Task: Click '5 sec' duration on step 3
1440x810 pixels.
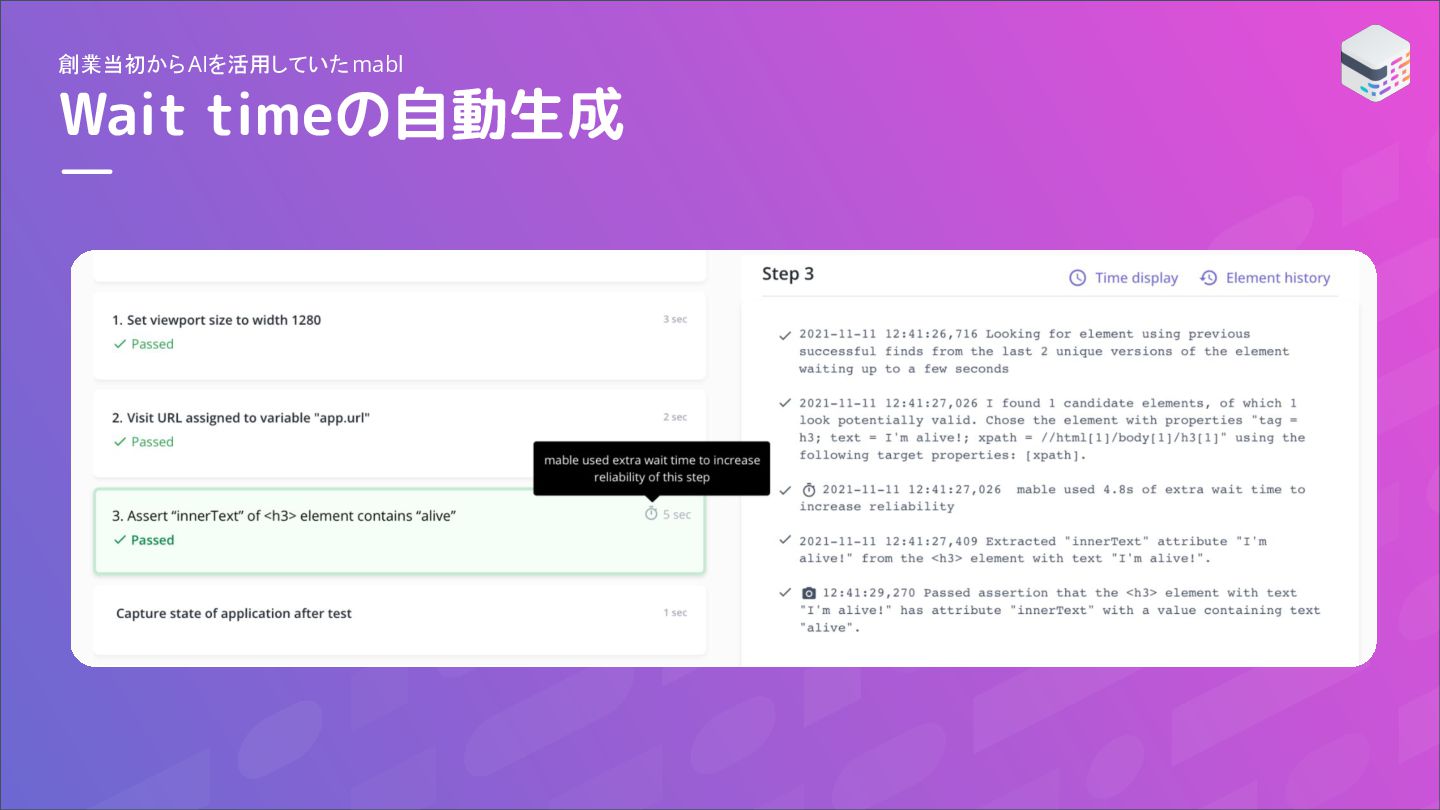Action: coord(677,515)
